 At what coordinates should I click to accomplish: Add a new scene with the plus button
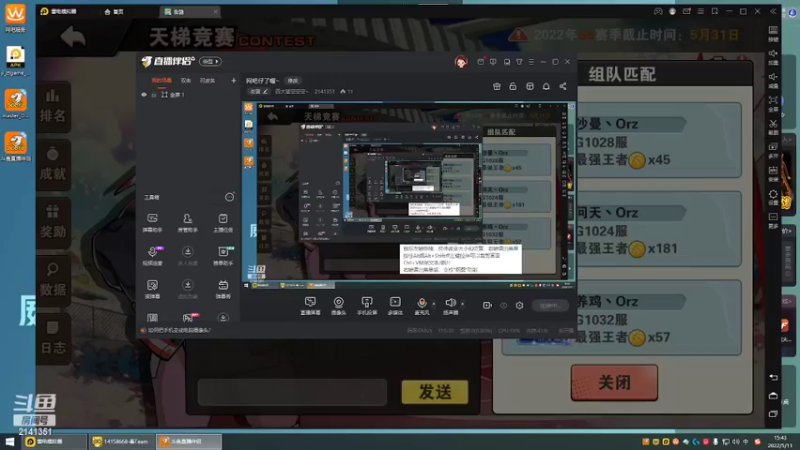pyautogui.click(x=234, y=81)
